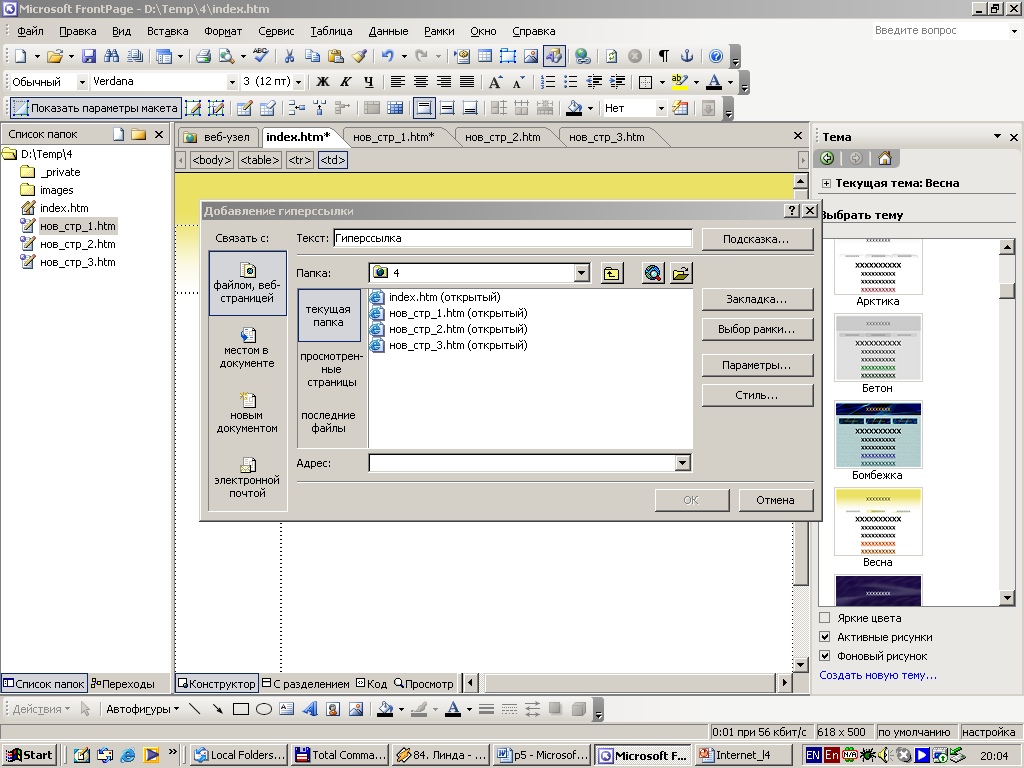Open the Папка folder dropdown in dialog
Image resolution: width=1024 pixels, height=768 pixels.
tap(582, 273)
